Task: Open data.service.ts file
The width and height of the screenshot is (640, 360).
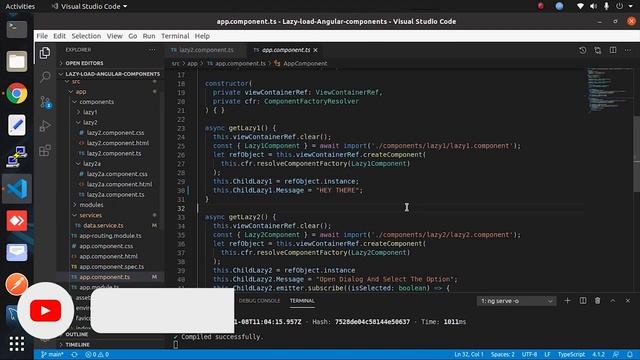Action: coord(103,225)
